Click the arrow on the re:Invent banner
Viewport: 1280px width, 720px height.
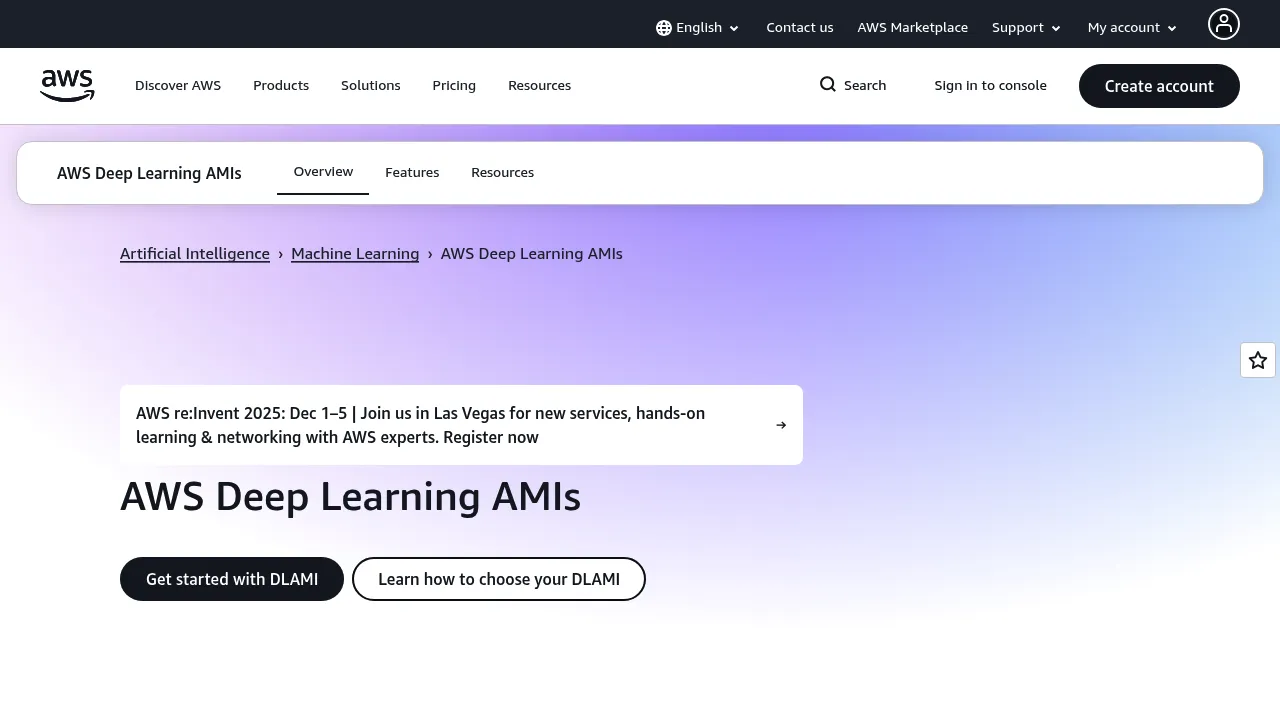(781, 425)
